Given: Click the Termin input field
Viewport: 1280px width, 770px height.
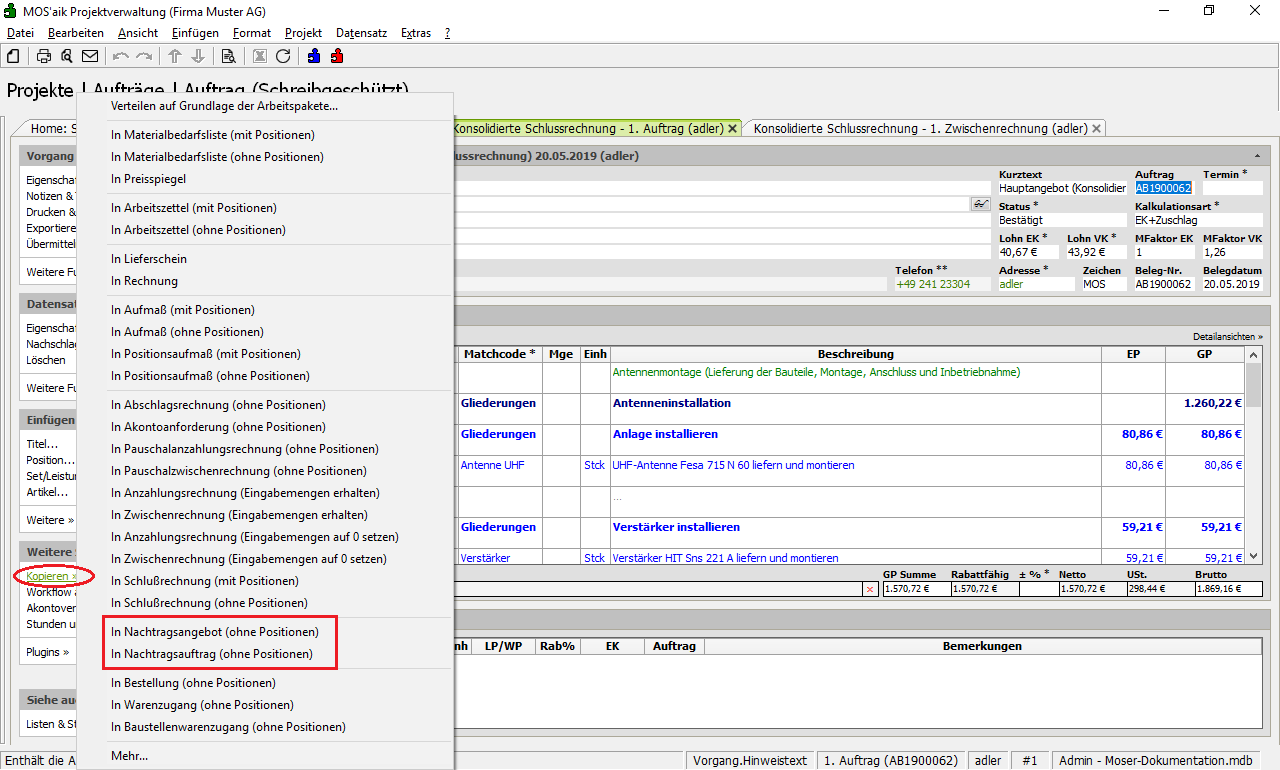Looking at the screenshot, I should click(x=1231, y=188).
